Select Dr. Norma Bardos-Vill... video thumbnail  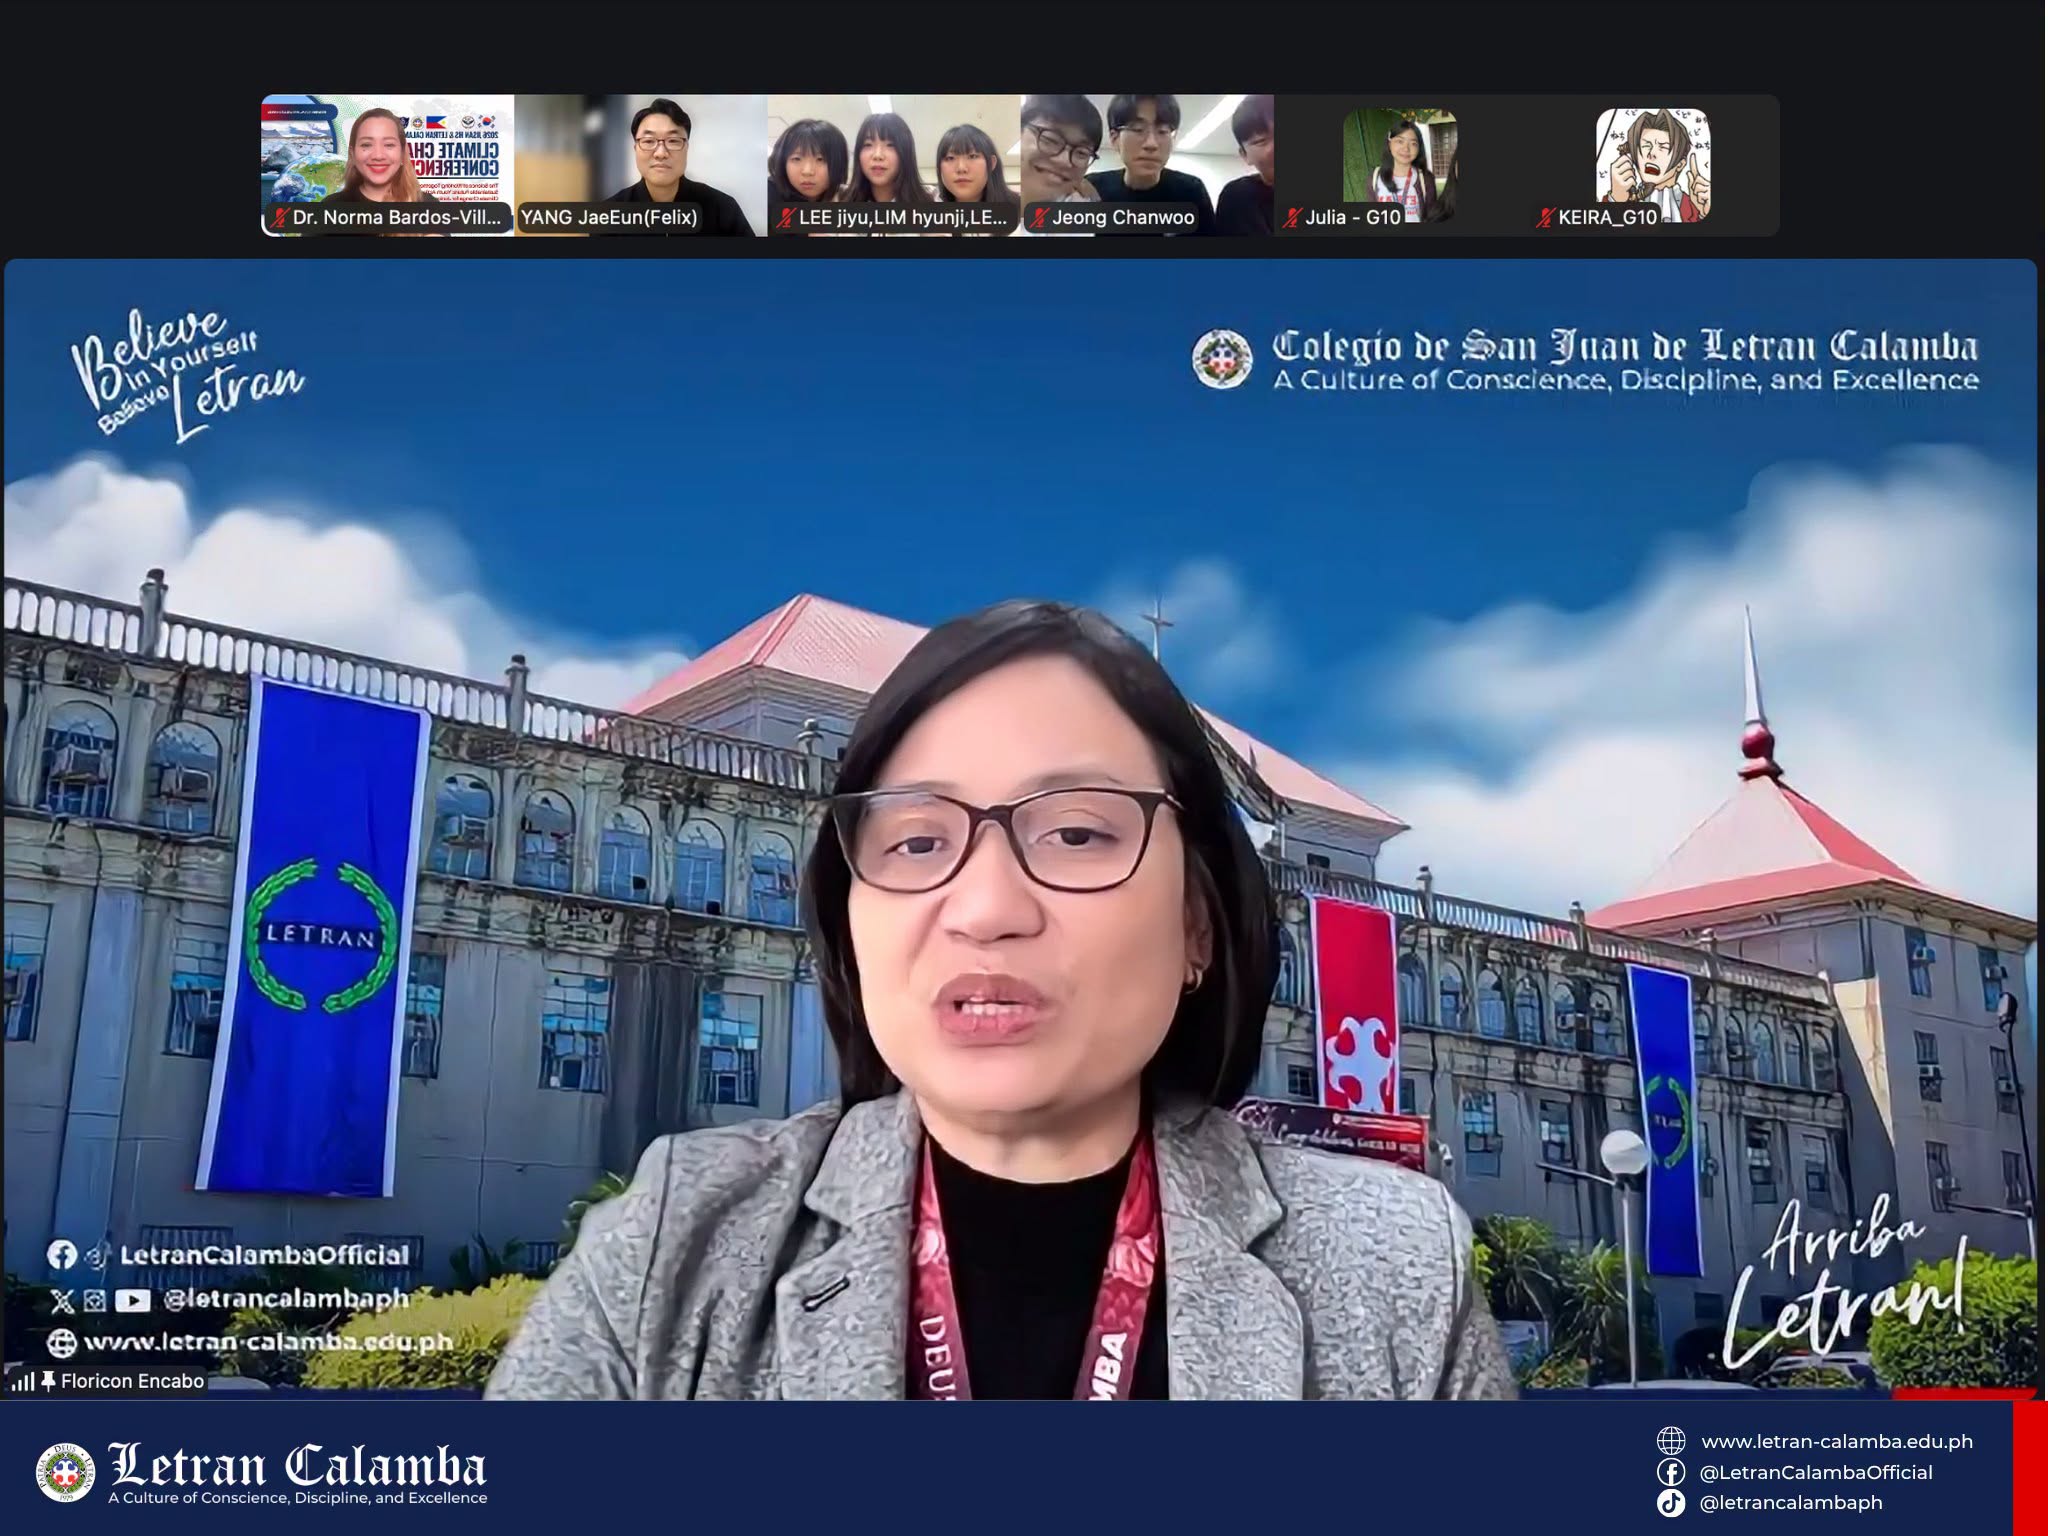point(388,166)
